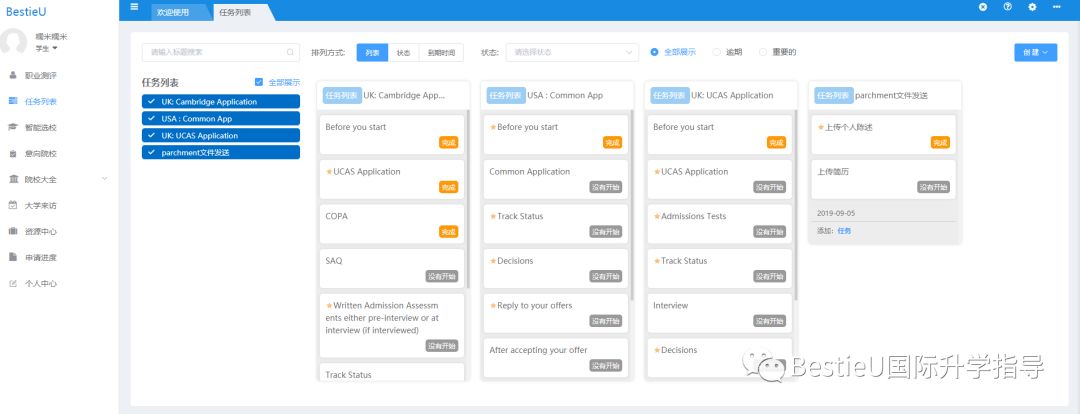Click the 智能选校 graduation cap icon
Viewport: 1080px width, 414px height.
12,127
